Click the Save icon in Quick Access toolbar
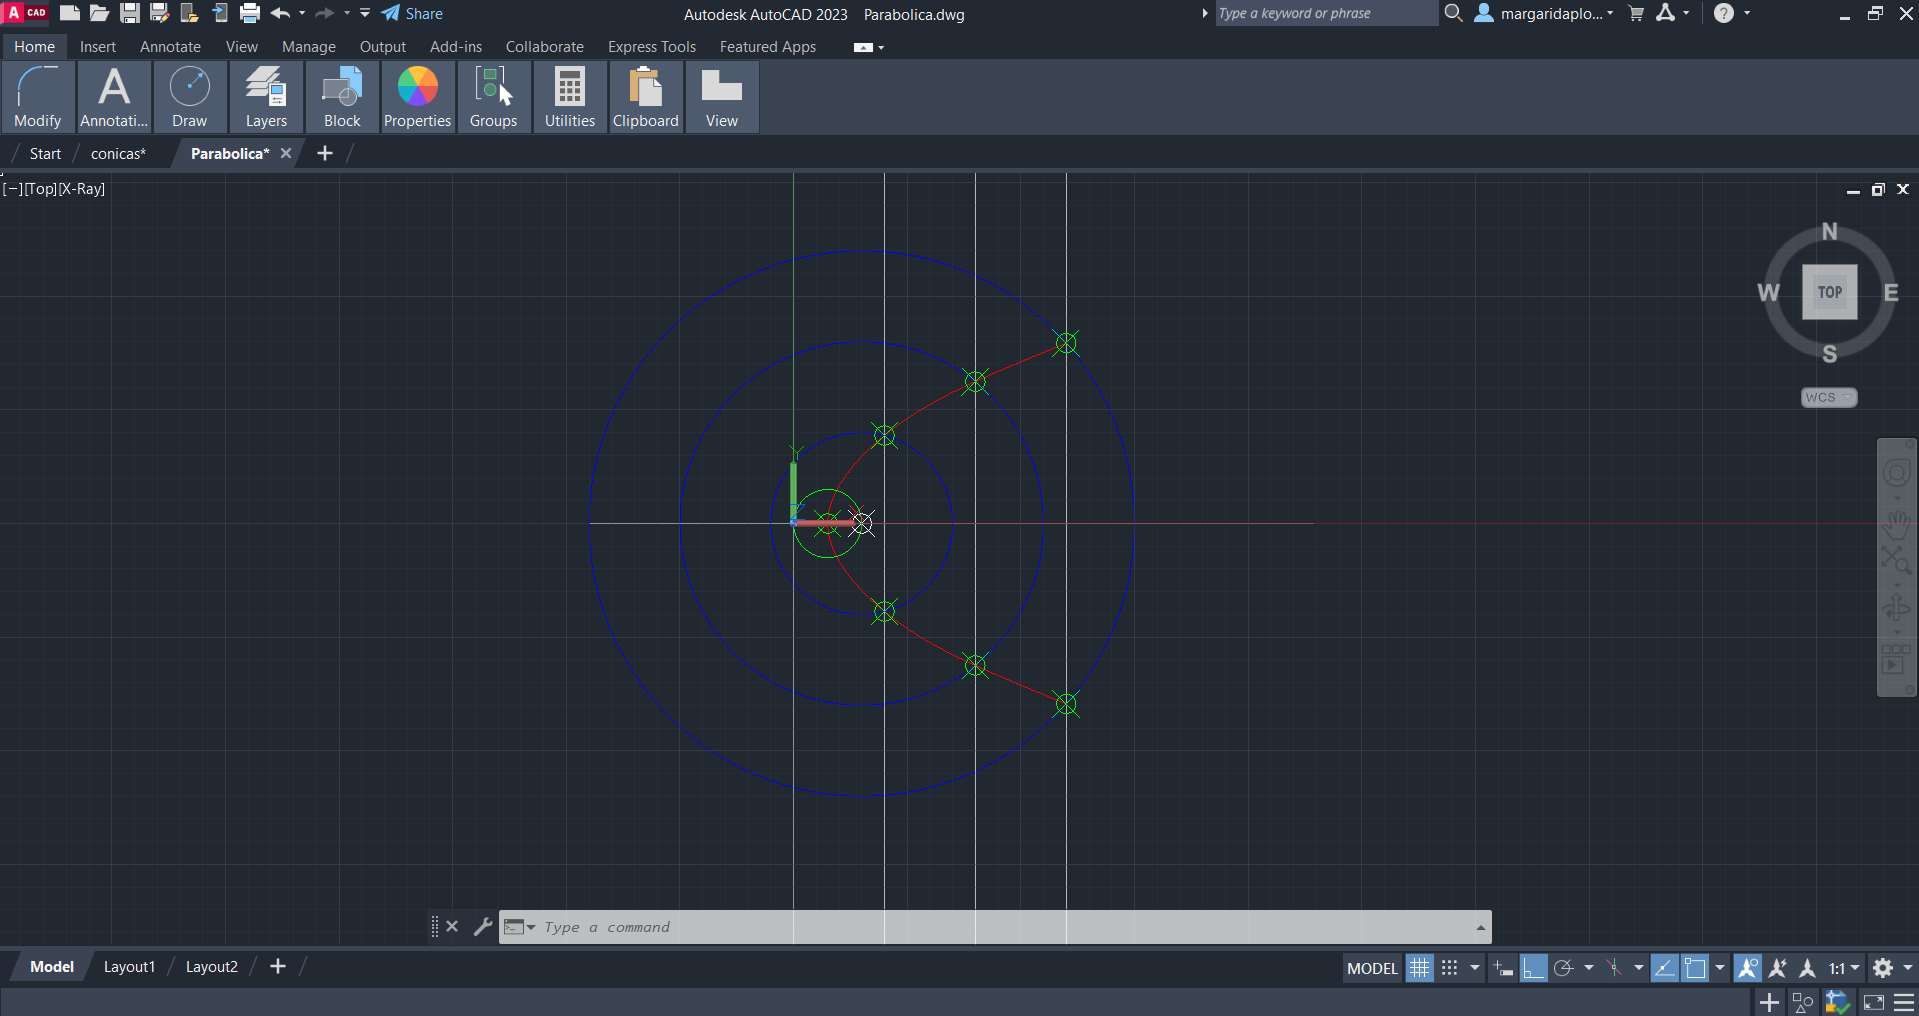 (x=130, y=13)
